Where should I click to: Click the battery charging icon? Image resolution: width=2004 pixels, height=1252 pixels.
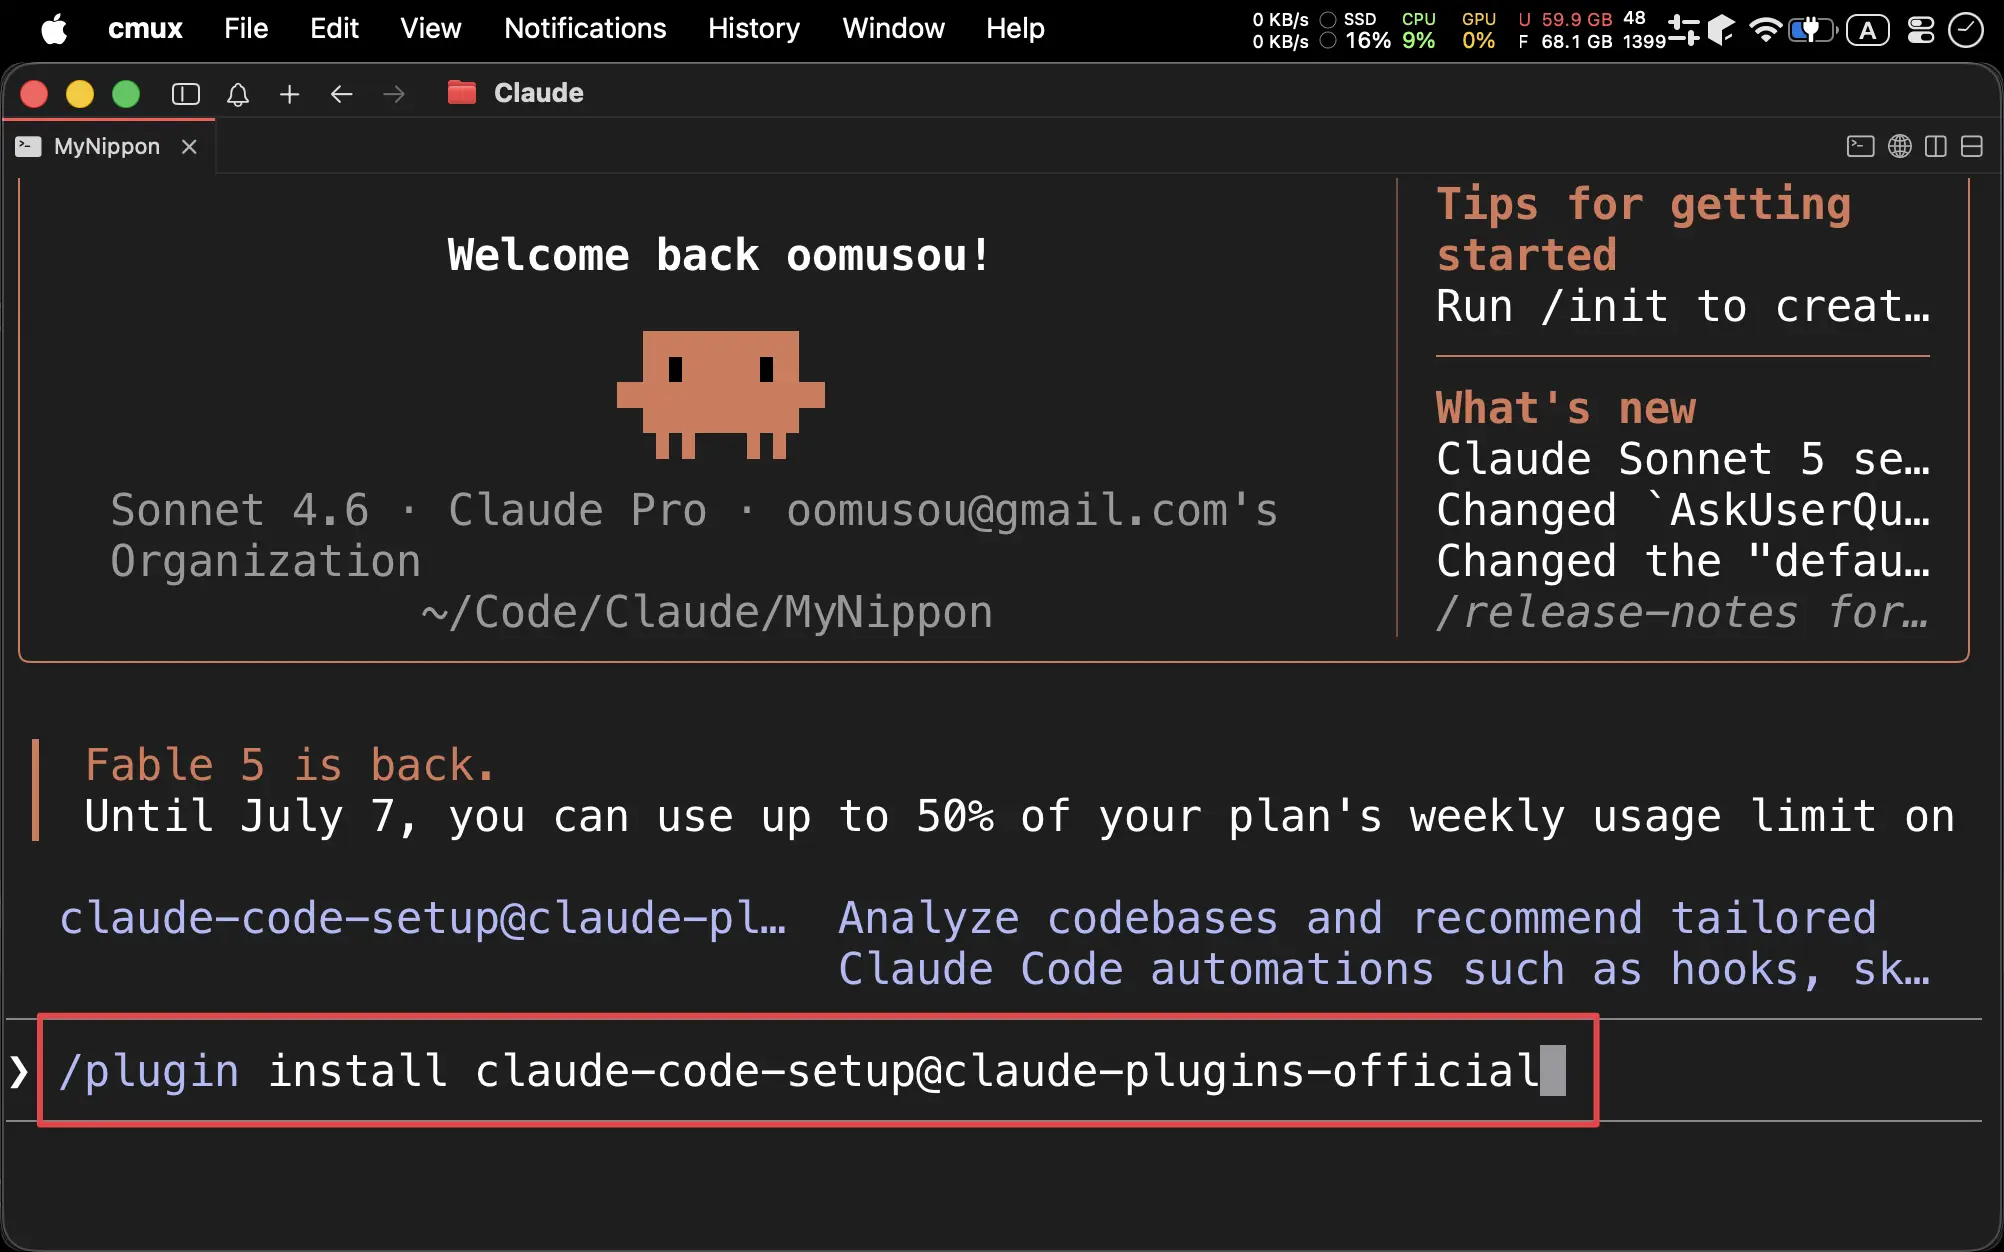point(1813,30)
